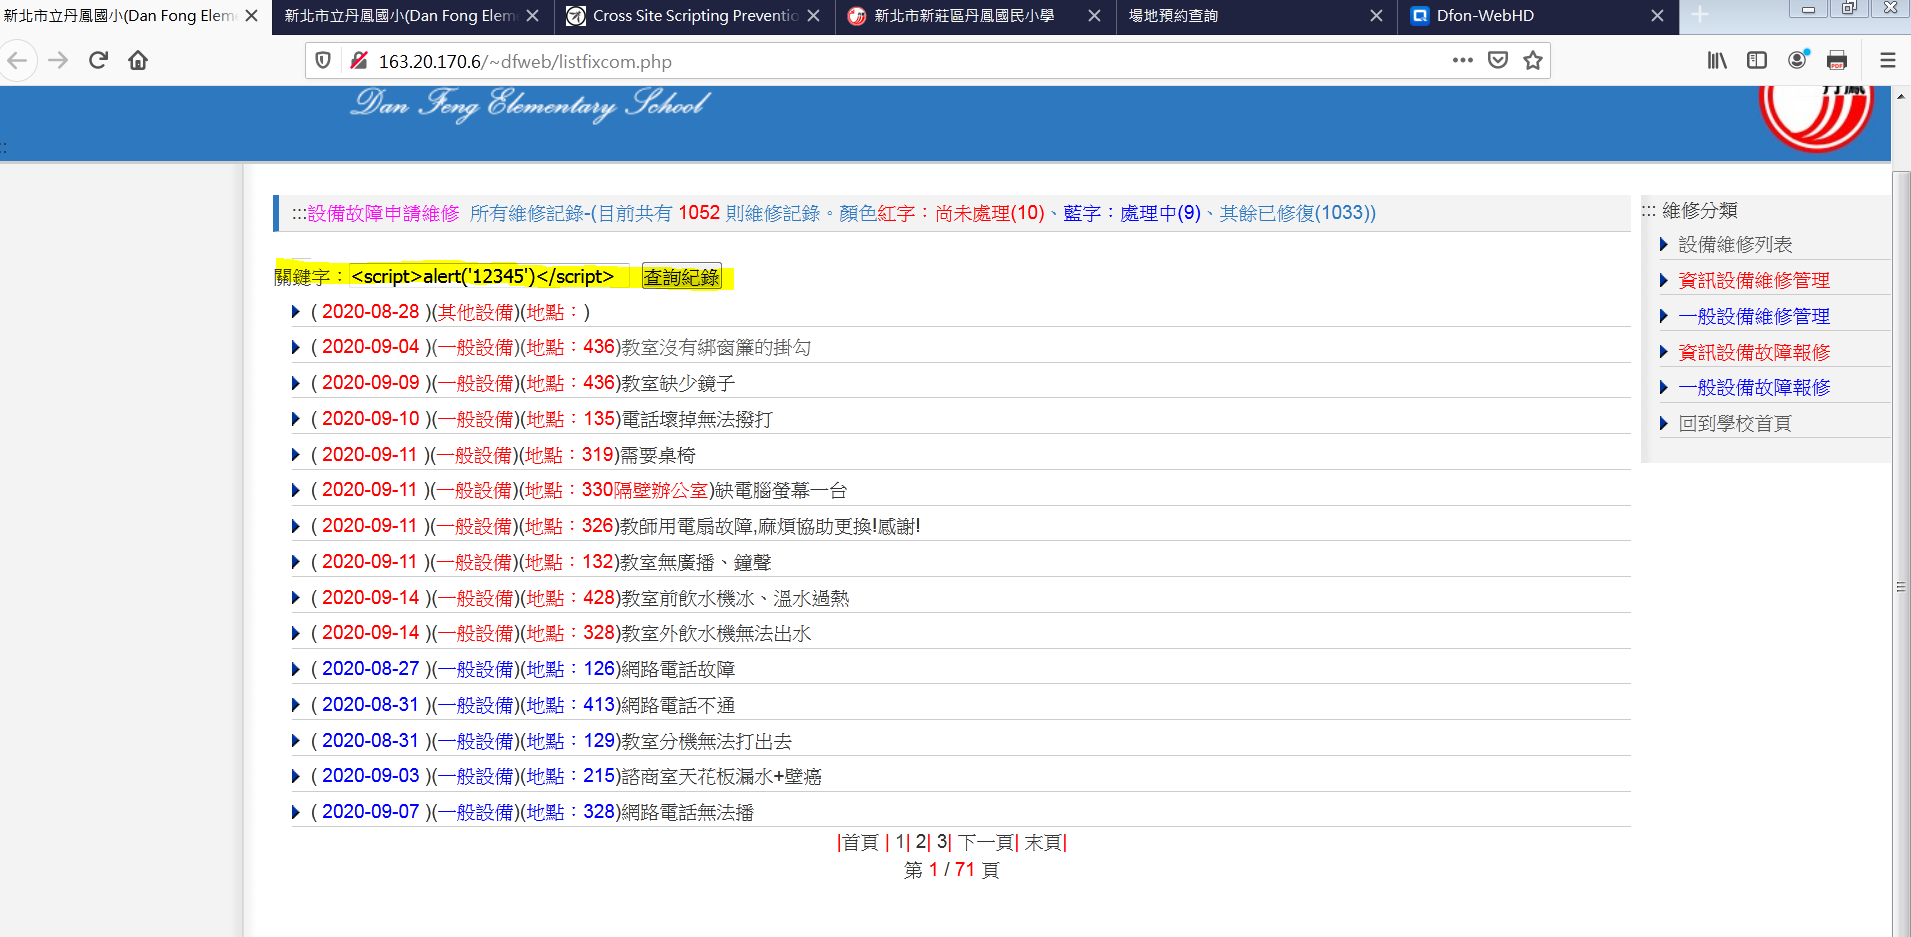The height and width of the screenshot is (937, 1911).
Task: Bookmark this page with star
Action: 1533,61
